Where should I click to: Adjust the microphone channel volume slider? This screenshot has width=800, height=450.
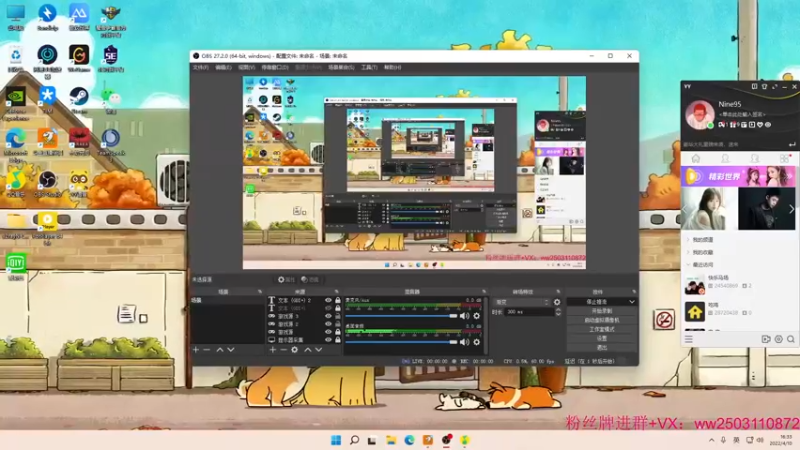click(402, 316)
